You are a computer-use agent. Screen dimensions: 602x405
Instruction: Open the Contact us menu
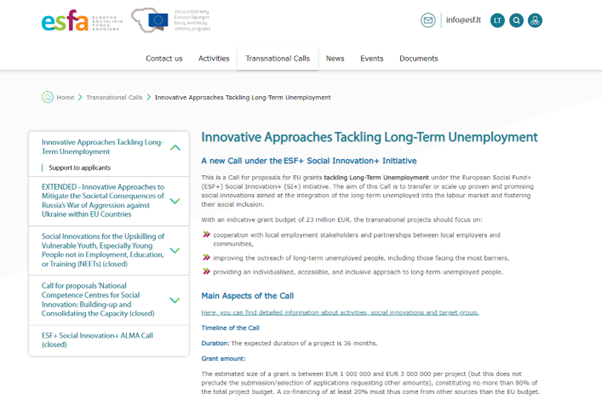click(164, 58)
